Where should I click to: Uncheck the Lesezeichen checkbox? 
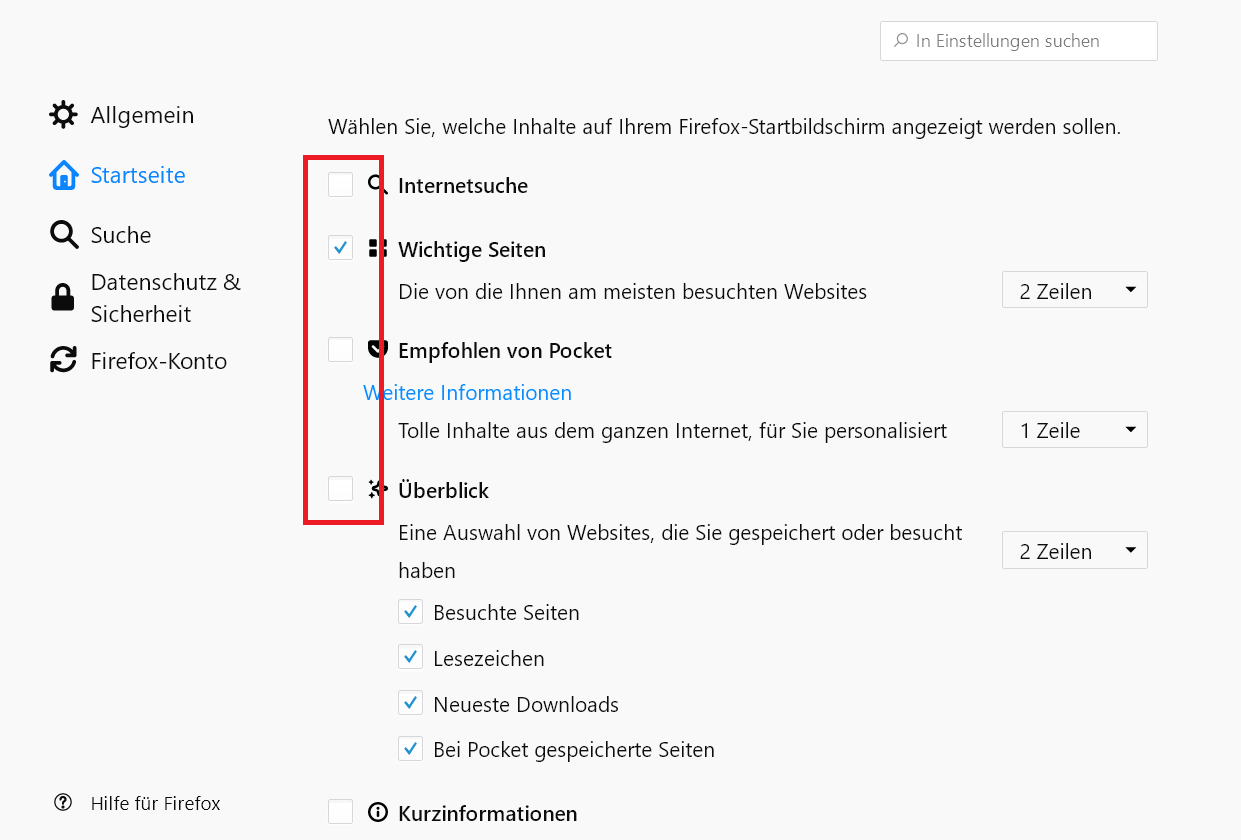(x=410, y=657)
